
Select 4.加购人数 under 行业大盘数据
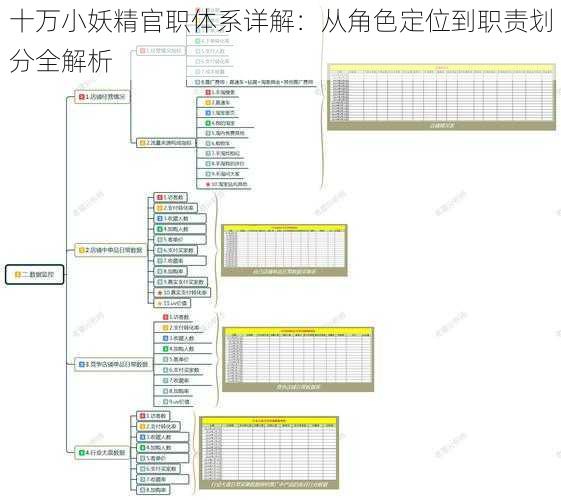163,448
